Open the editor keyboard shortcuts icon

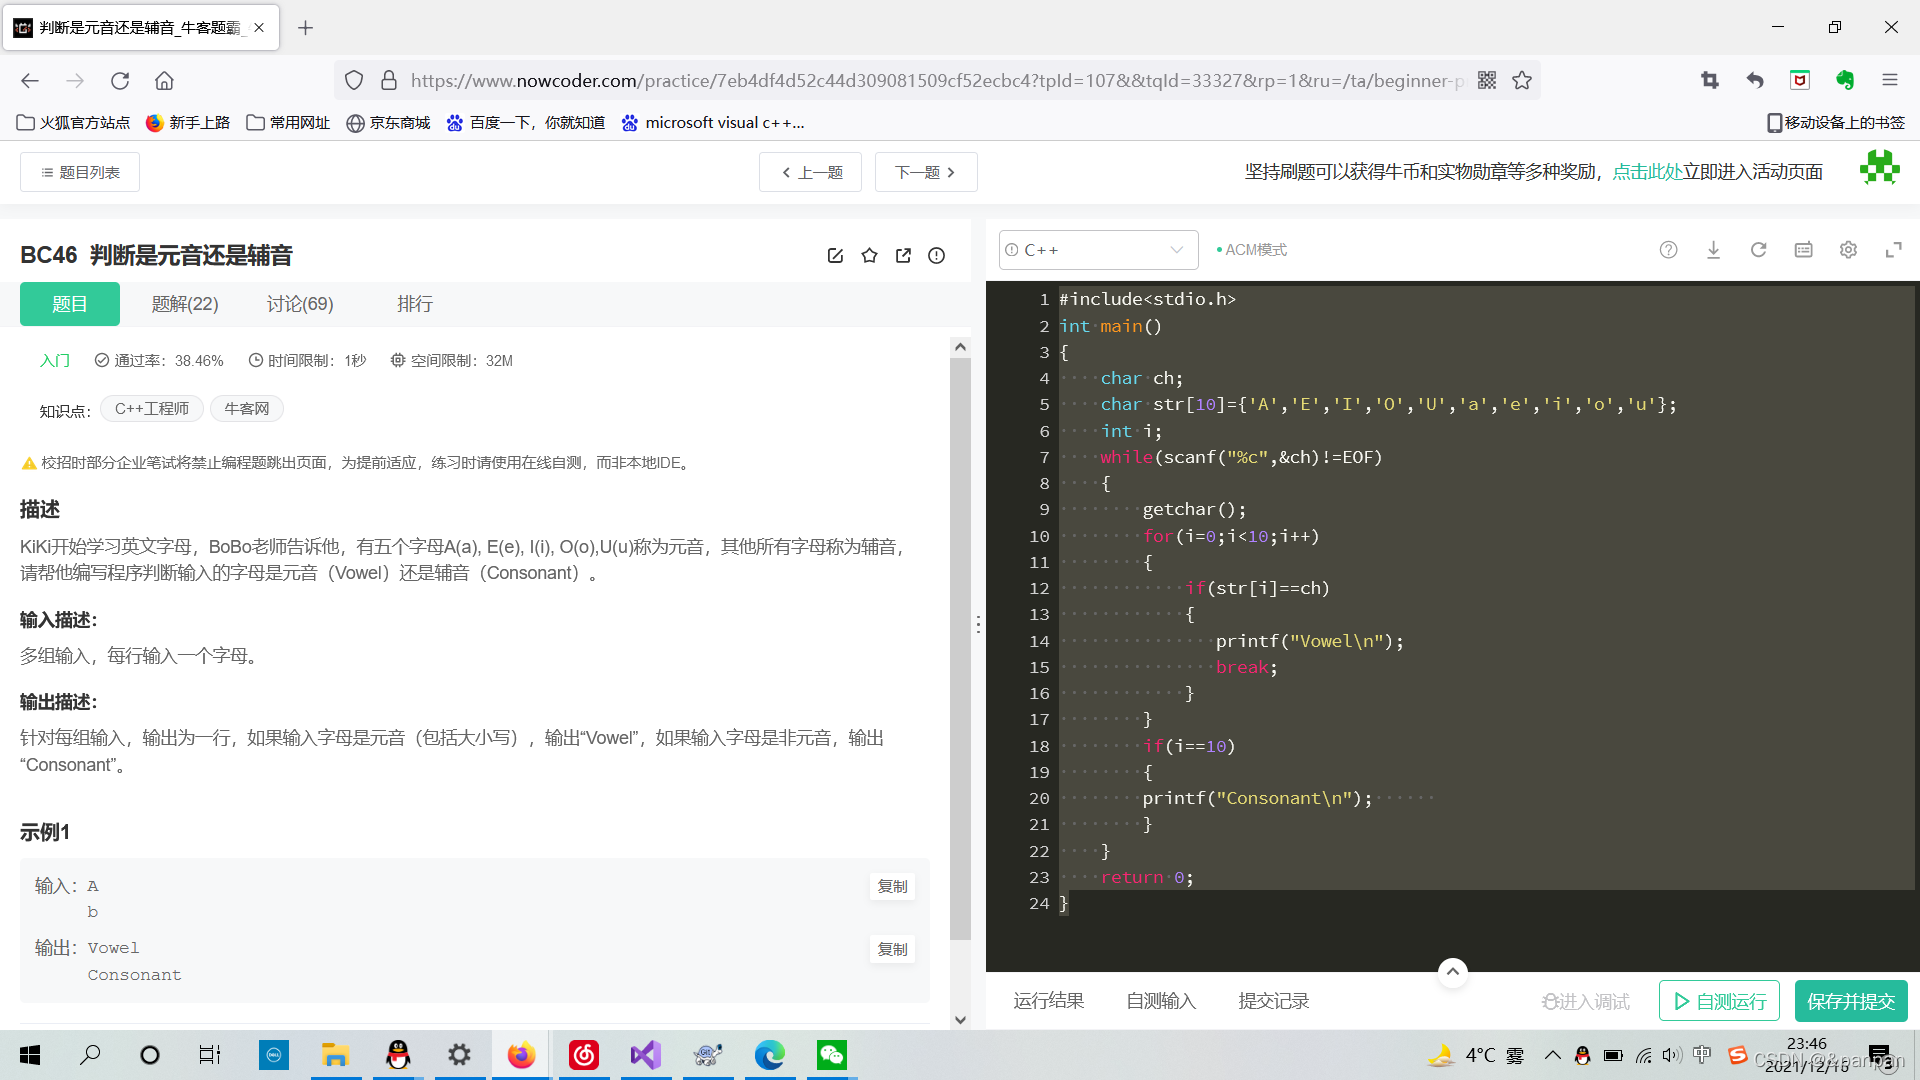point(1803,250)
